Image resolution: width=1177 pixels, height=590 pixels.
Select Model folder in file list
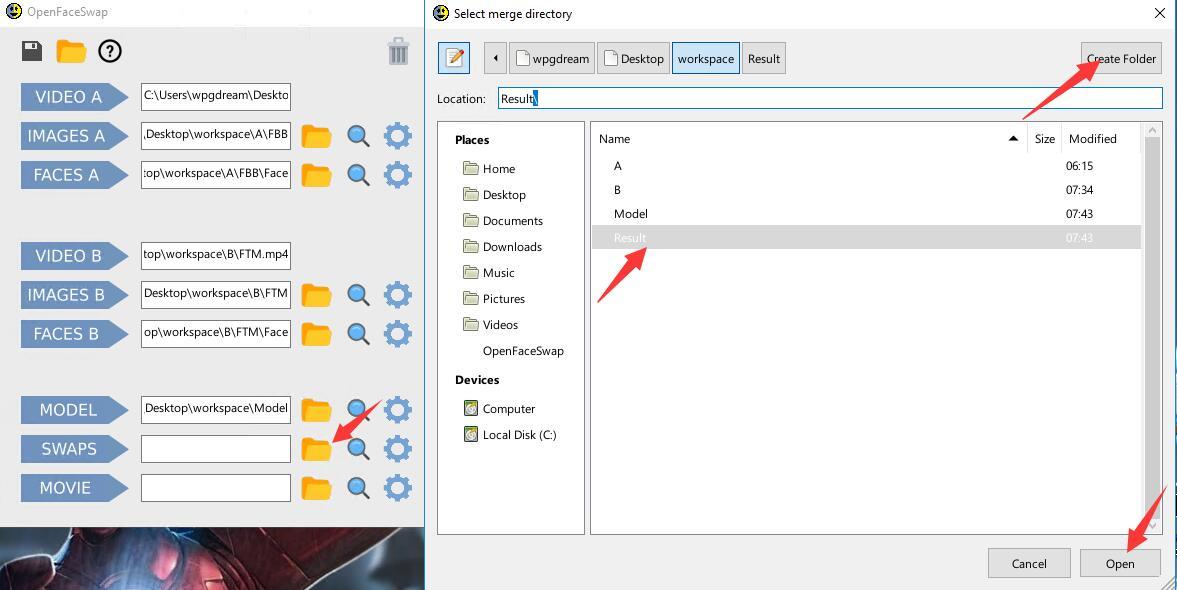click(x=866, y=214)
